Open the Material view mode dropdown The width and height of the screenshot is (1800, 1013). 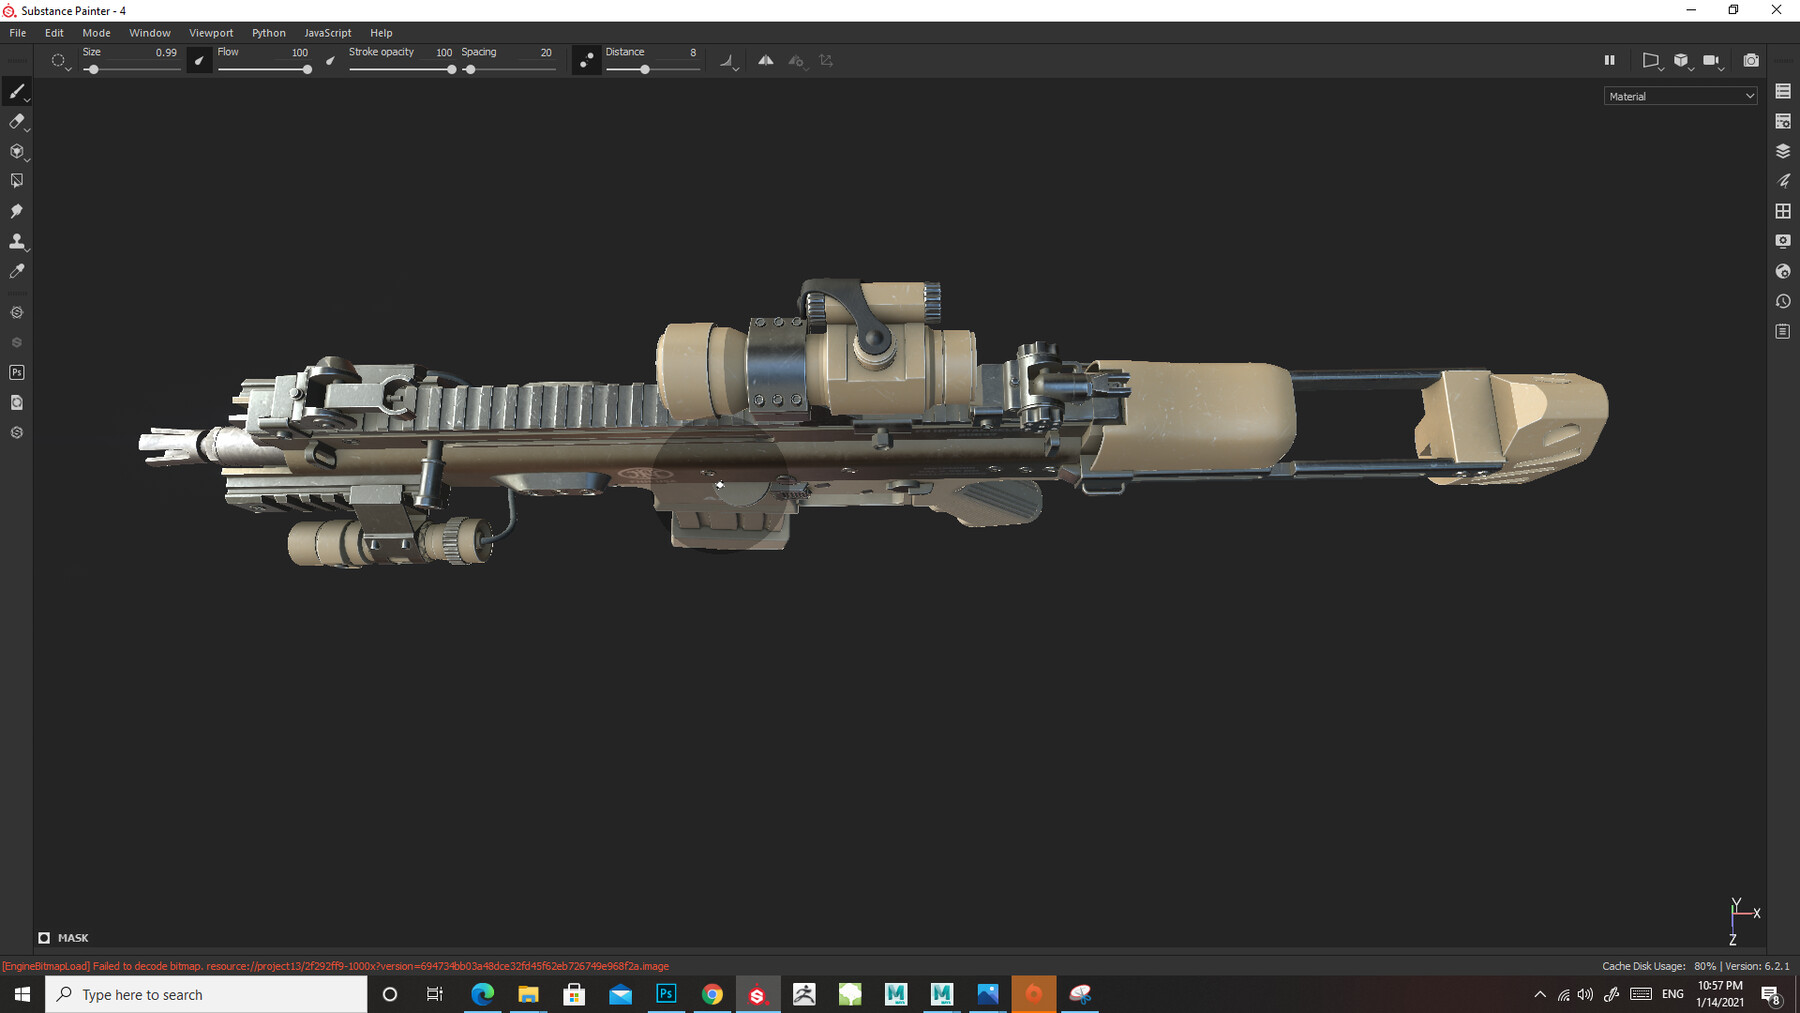pos(1680,95)
